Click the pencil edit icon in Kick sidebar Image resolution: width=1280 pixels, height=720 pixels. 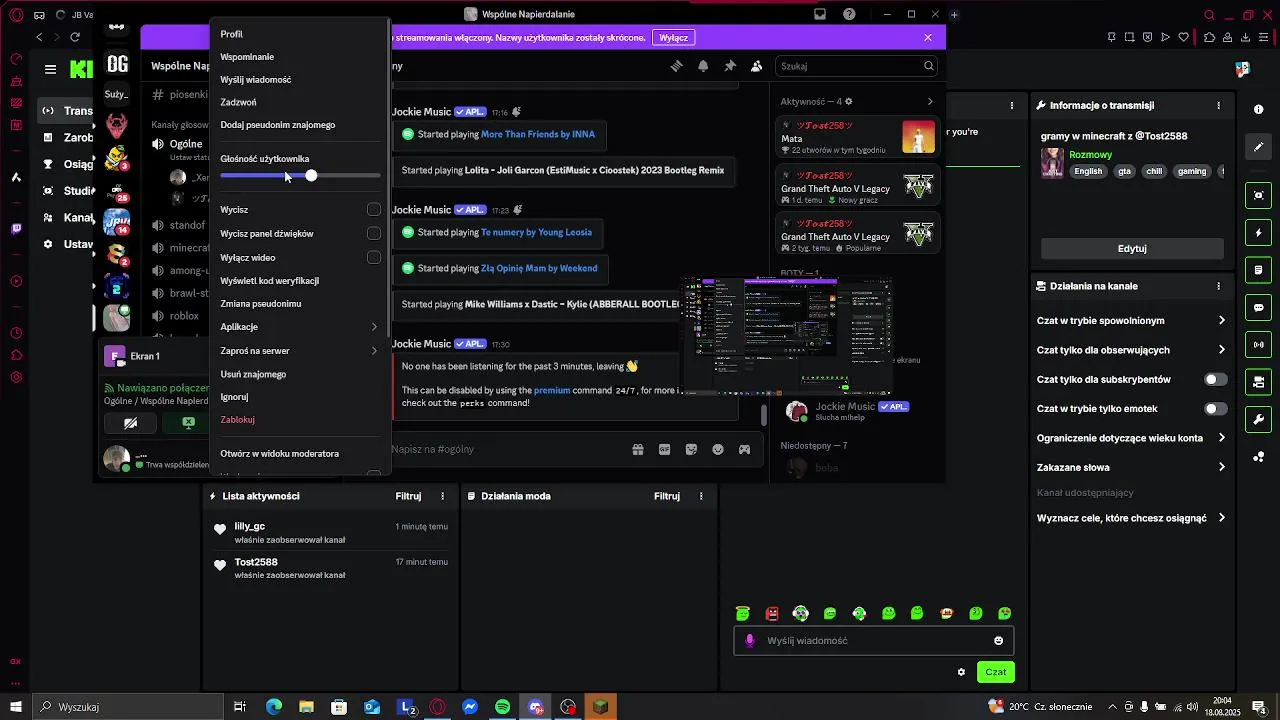tap(1259, 147)
